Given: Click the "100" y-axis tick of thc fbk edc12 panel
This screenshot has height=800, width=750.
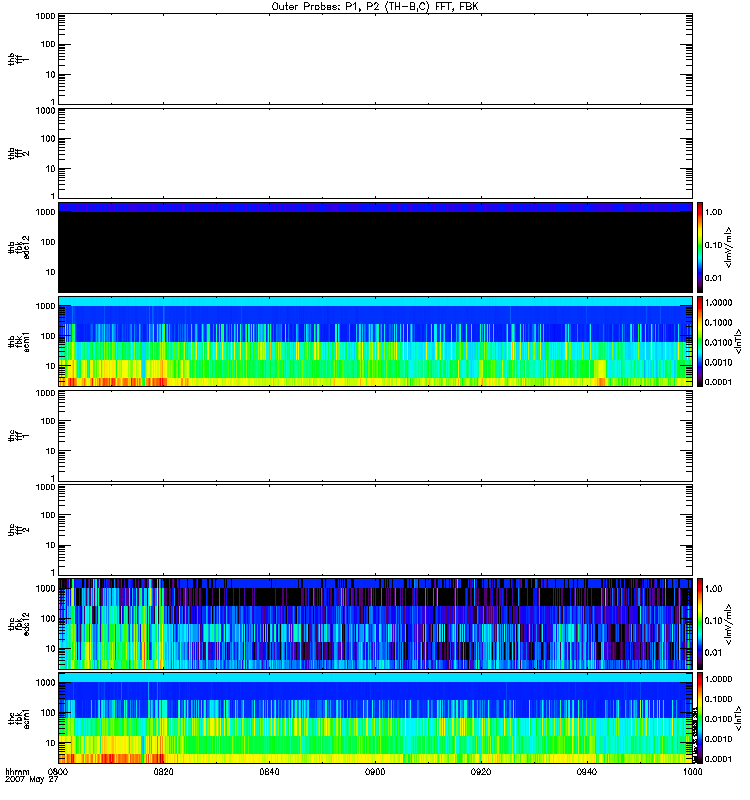Looking at the screenshot, I should coord(48,619).
